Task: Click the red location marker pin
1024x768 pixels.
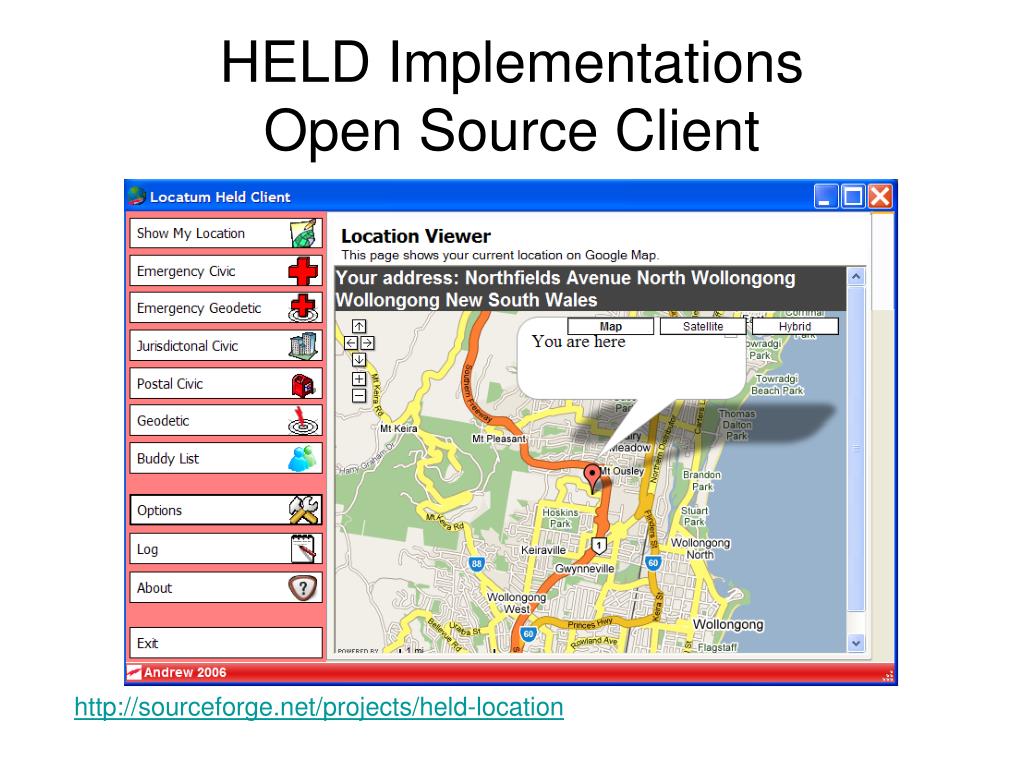Action: [x=592, y=479]
